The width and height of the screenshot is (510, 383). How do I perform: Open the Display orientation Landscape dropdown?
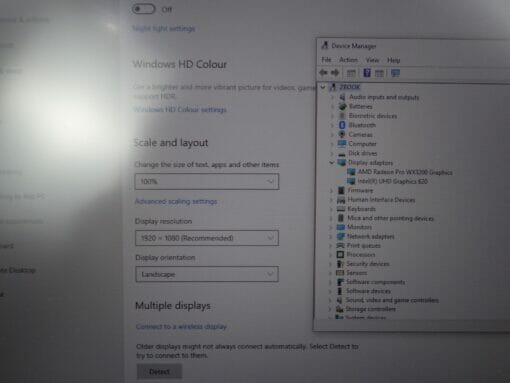coord(207,274)
